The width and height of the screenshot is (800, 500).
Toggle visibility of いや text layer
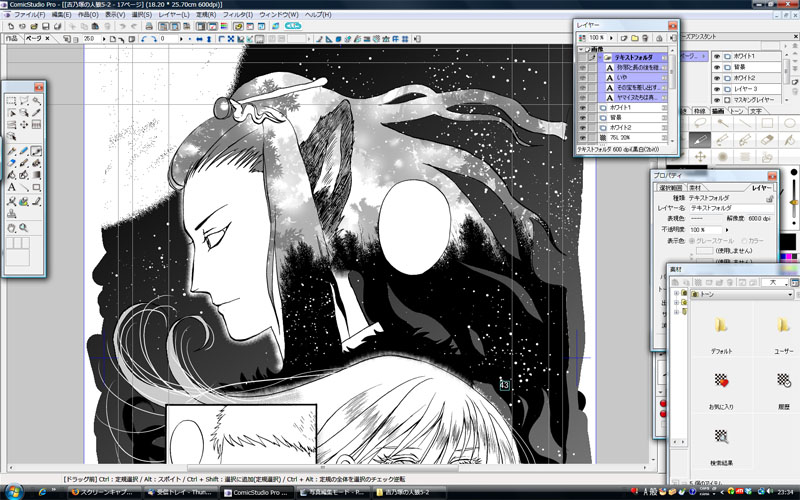click(x=583, y=78)
